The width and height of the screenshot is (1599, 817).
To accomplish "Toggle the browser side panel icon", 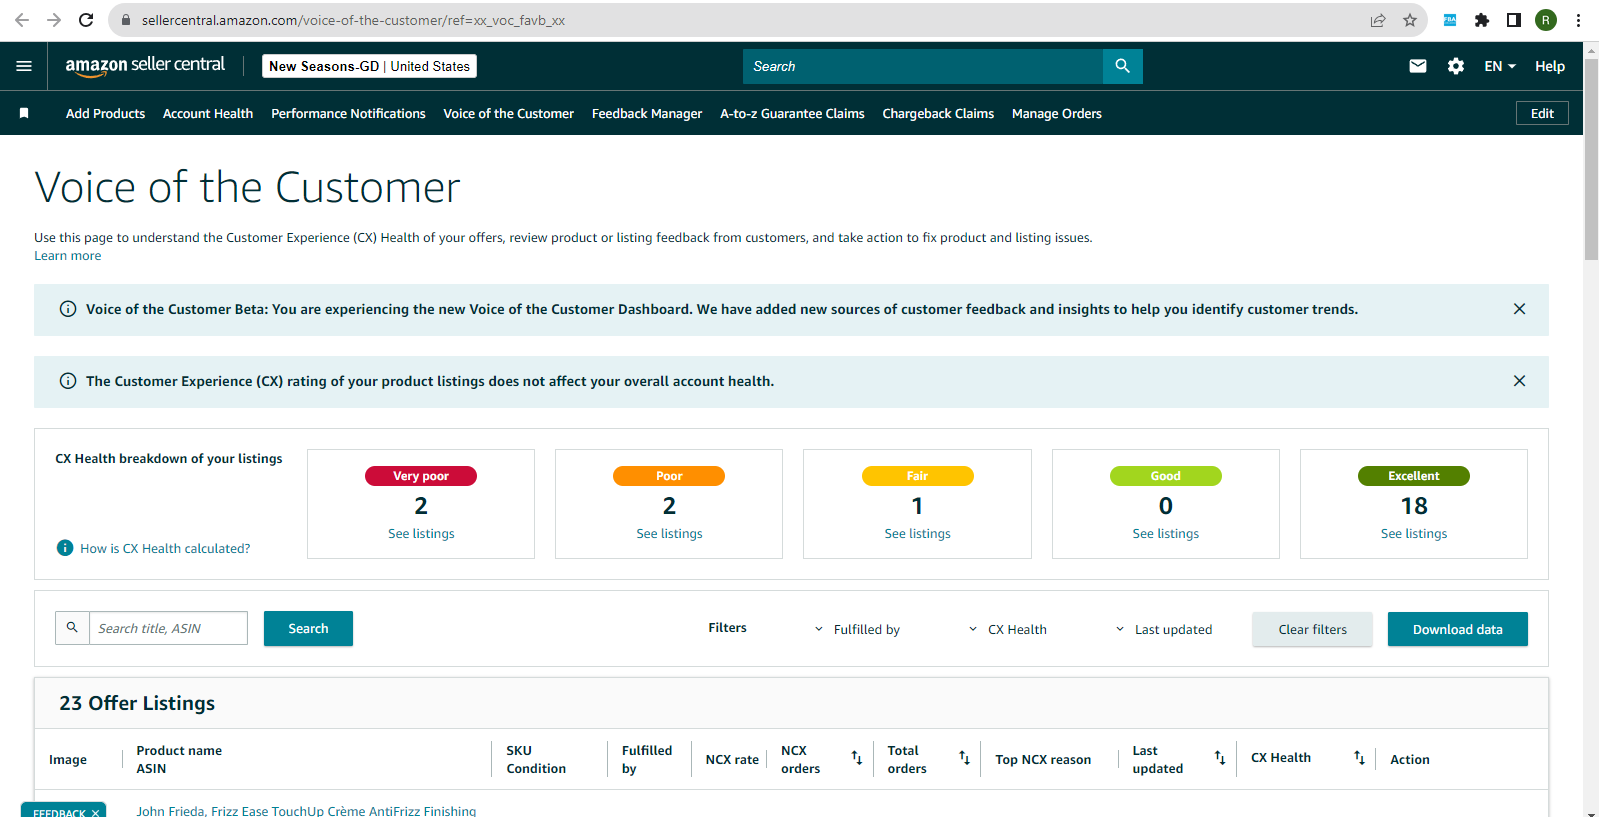I will pos(1514,20).
